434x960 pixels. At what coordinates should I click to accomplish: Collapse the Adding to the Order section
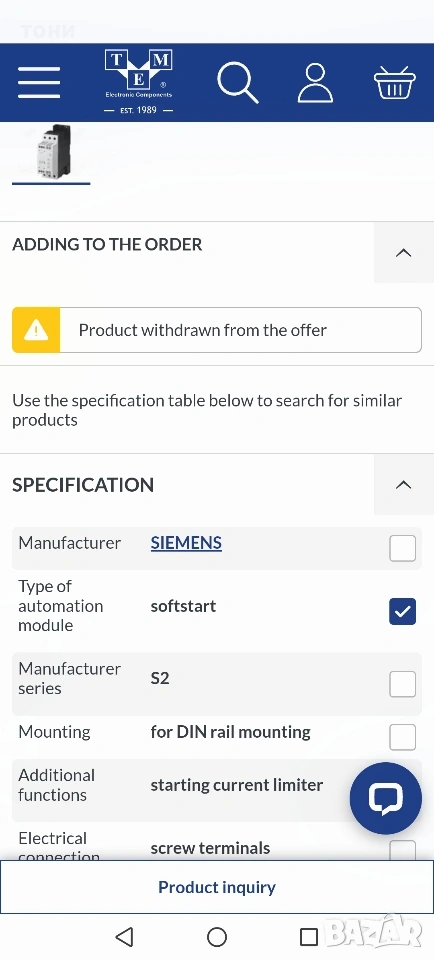403,252
